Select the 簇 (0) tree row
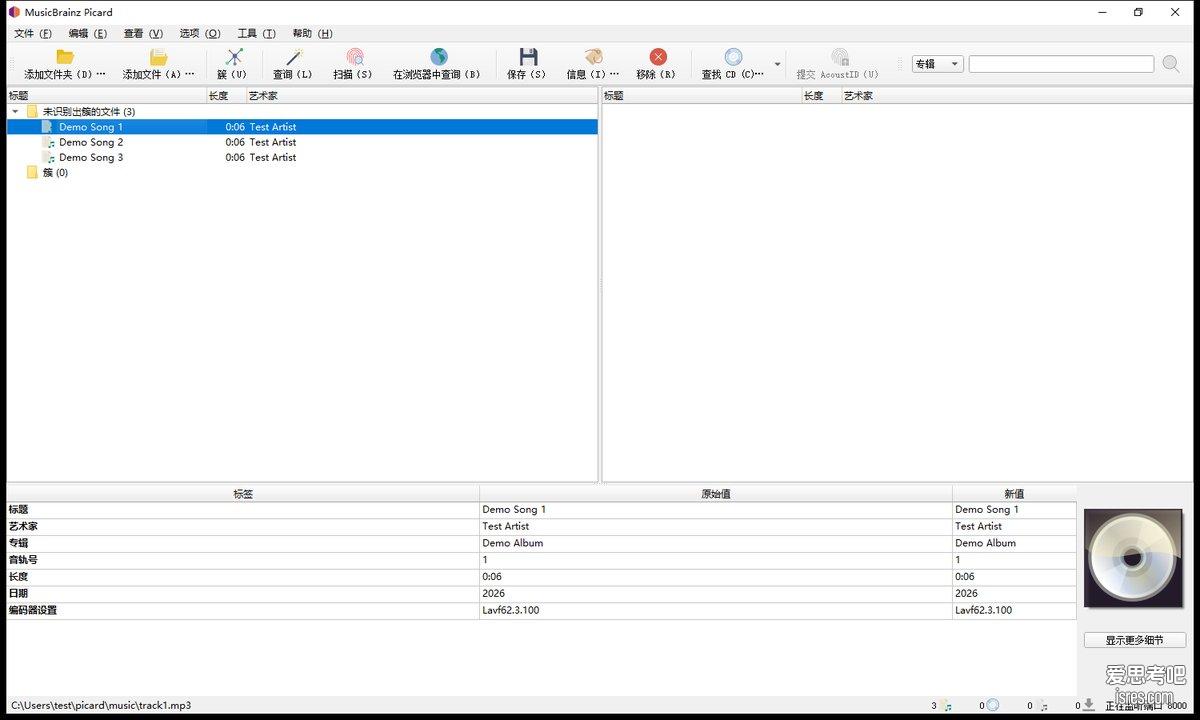 (x=302, y=172)
